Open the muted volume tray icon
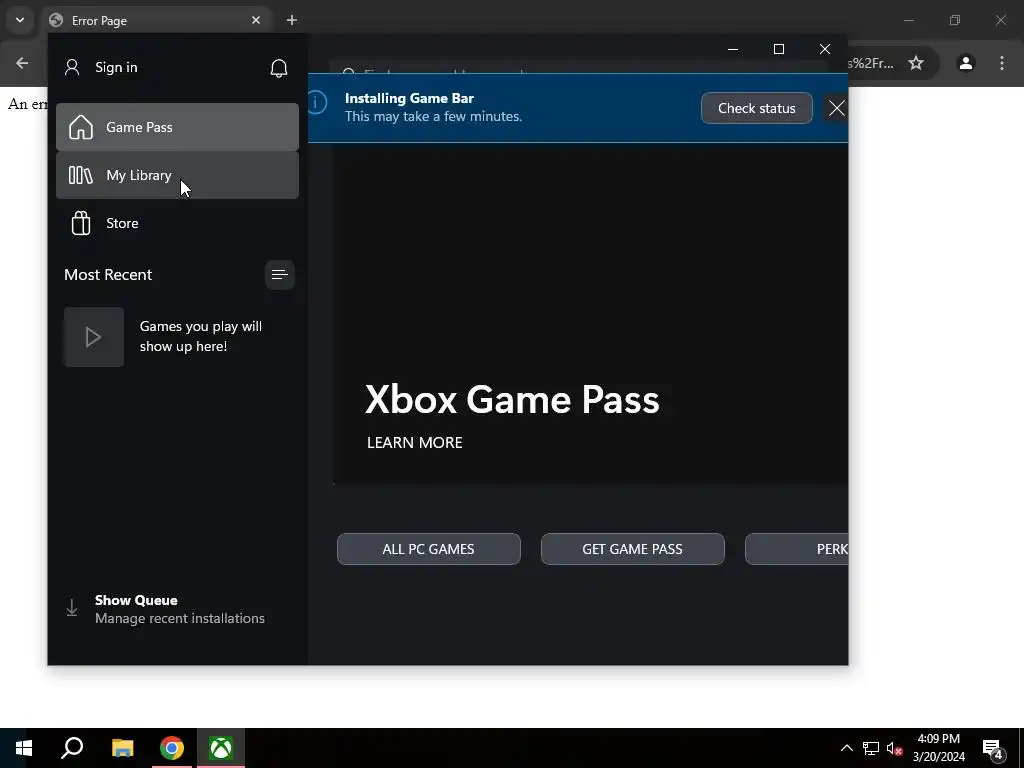Screen dimensions: 1024x768 (894, 748)
